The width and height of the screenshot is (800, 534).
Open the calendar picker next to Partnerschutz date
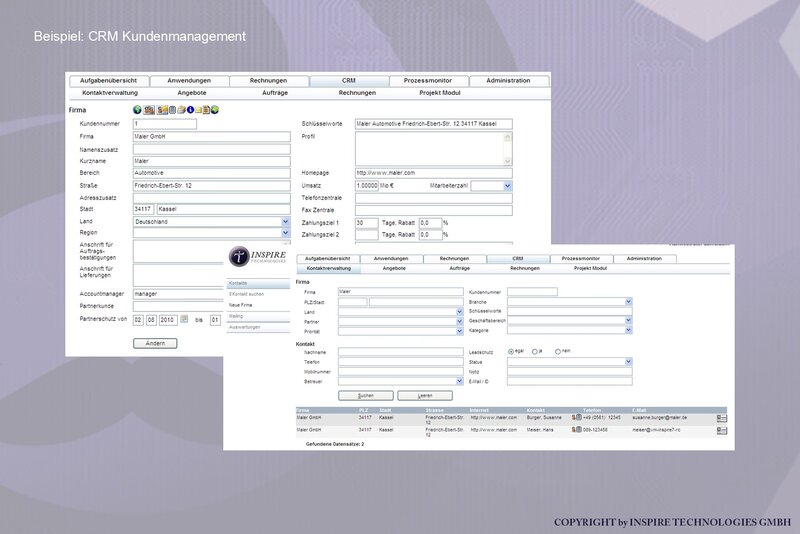[x=184, y=319]
